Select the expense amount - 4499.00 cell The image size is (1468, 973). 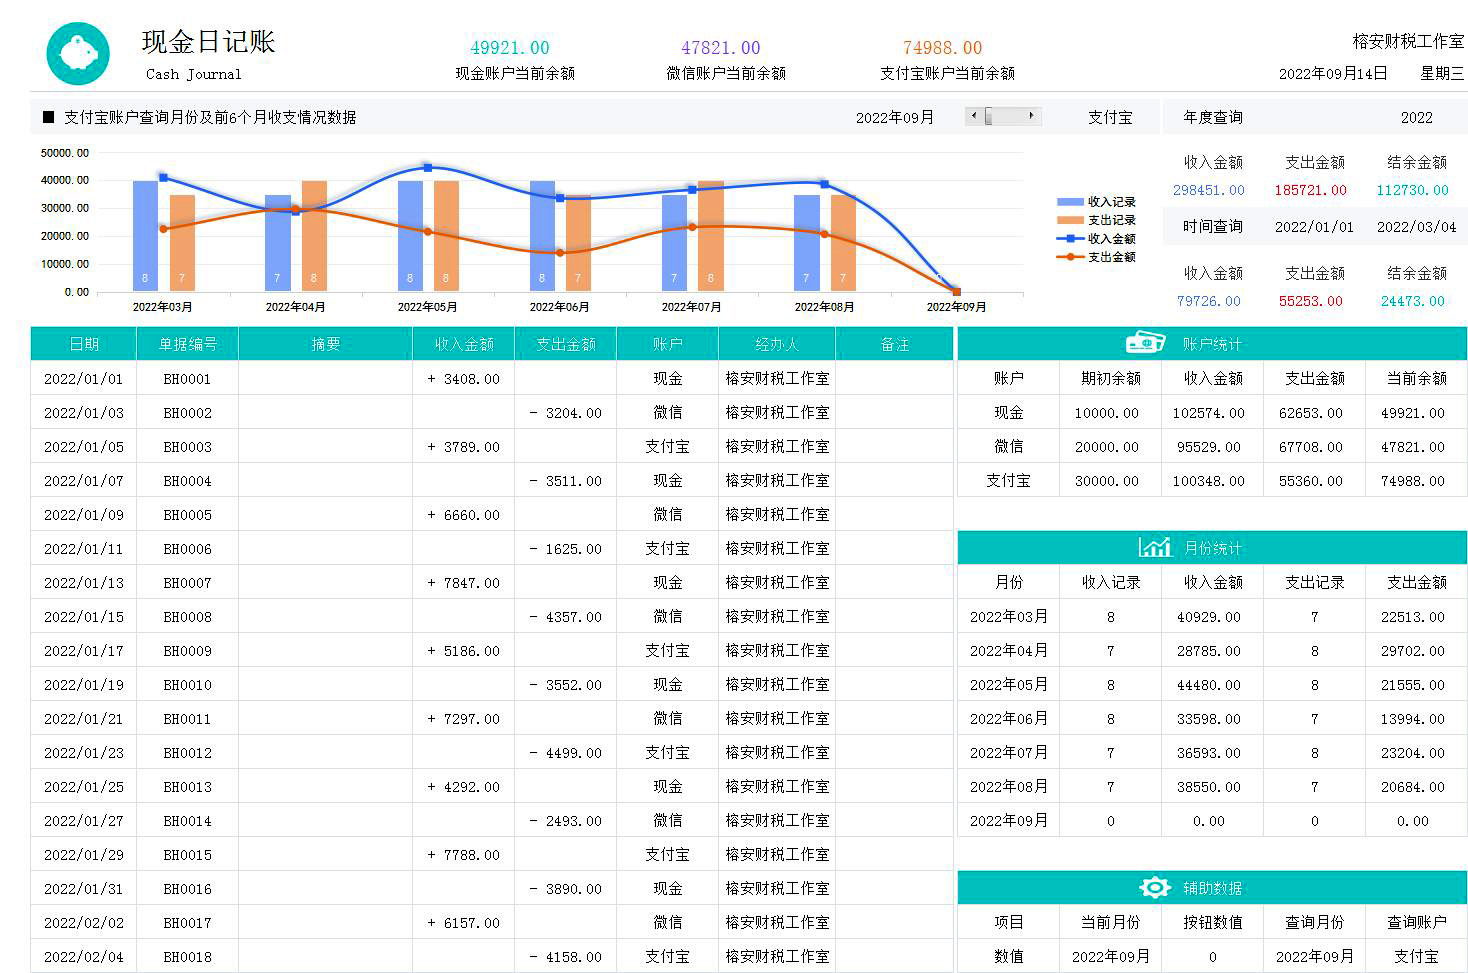[x=566, y=753]
